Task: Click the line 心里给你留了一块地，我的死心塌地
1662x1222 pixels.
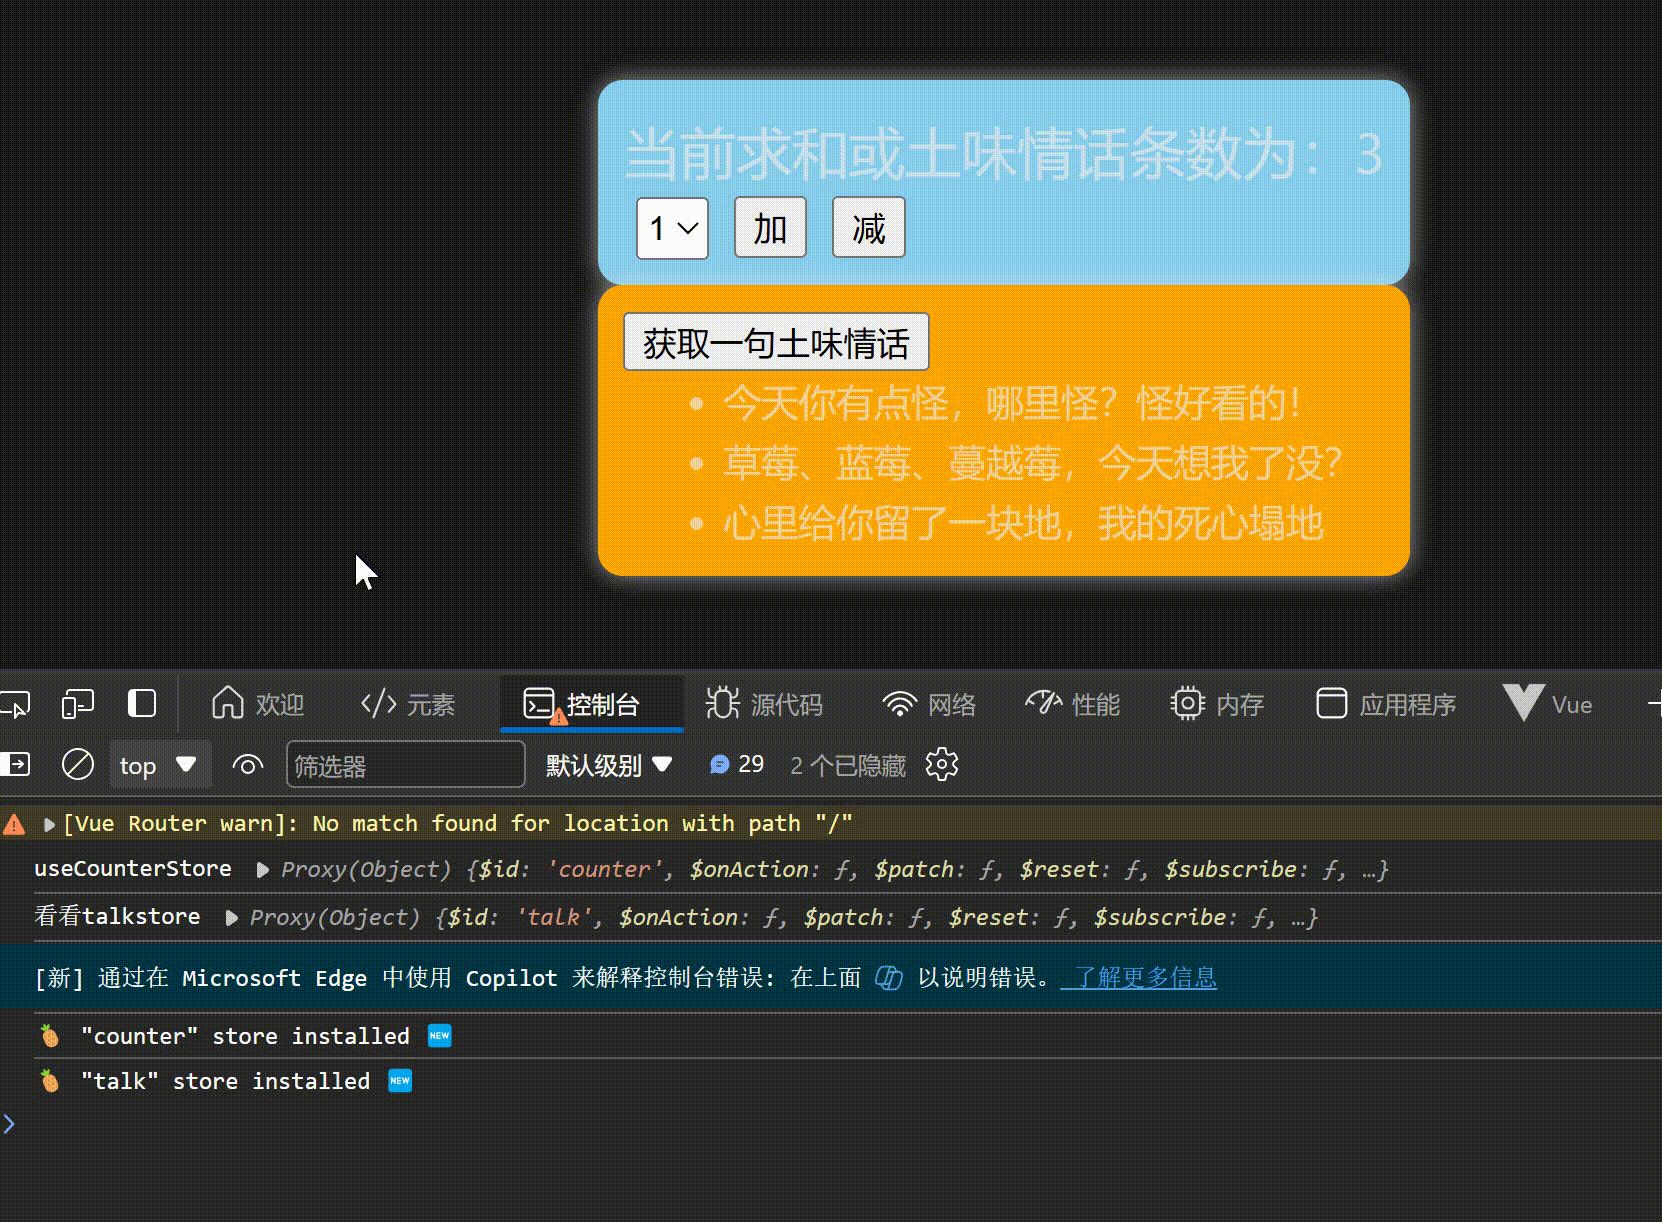Action: (x=1023, y=523)
